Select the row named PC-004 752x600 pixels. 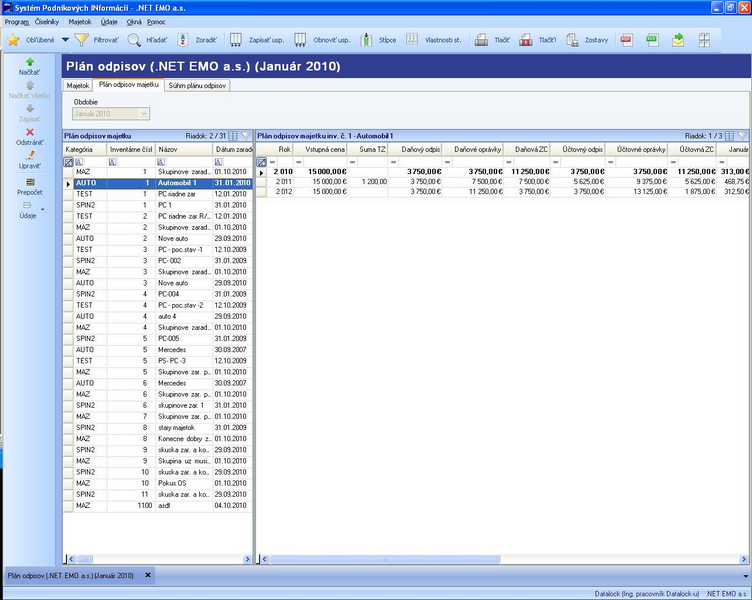(x=158, y=294)
